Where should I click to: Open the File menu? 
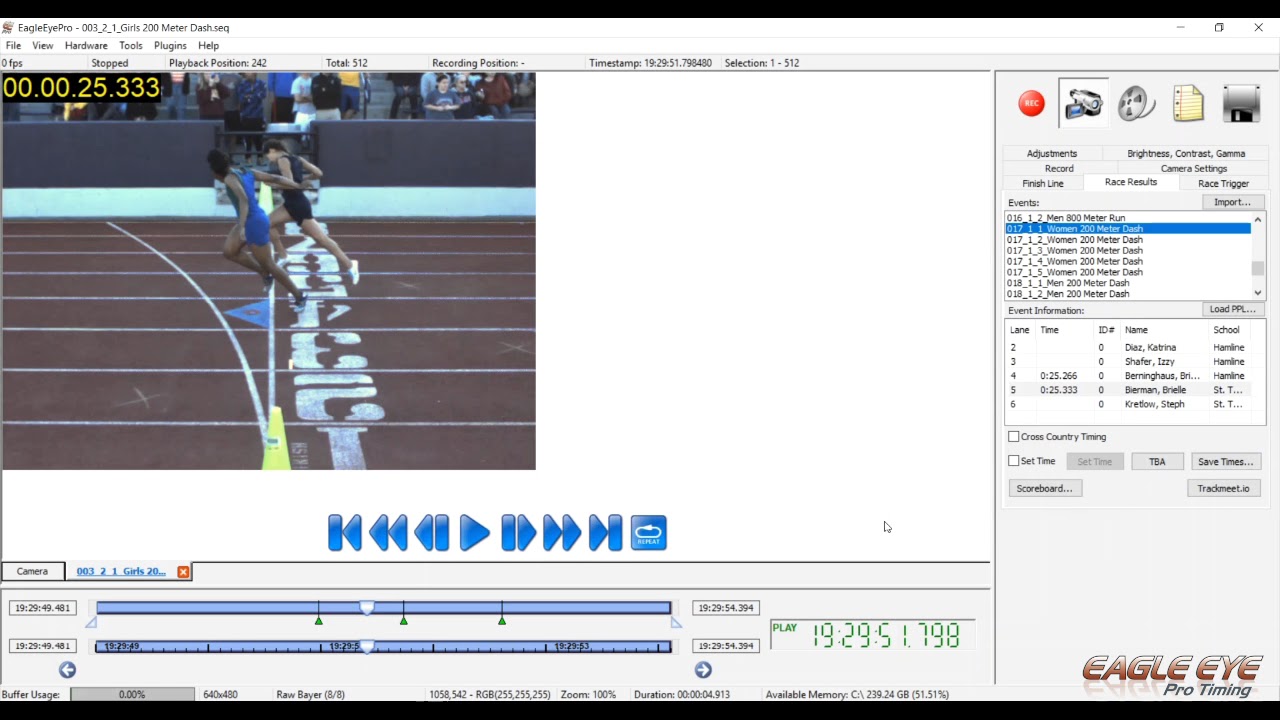(13, 46)
